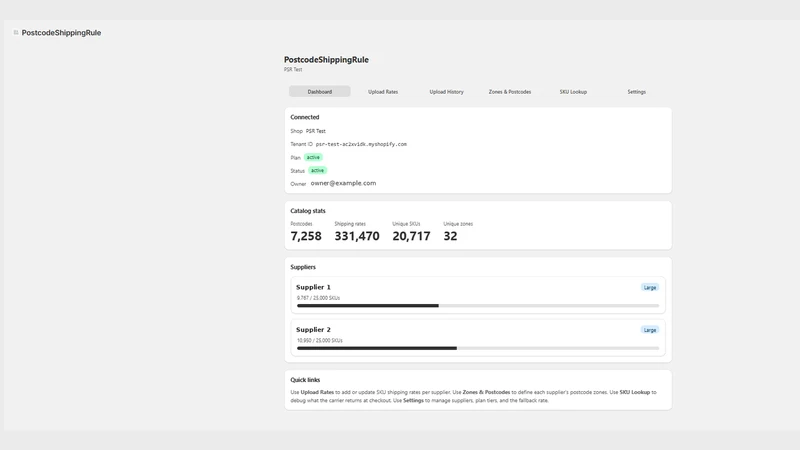
Task: Click the Catalog stats heading
Action: [308, 211]
